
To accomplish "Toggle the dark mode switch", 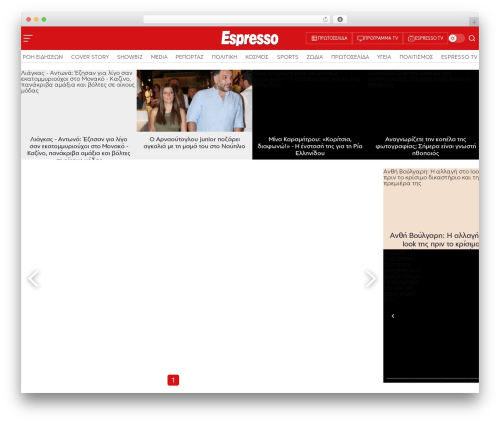I will pos(456,38).
